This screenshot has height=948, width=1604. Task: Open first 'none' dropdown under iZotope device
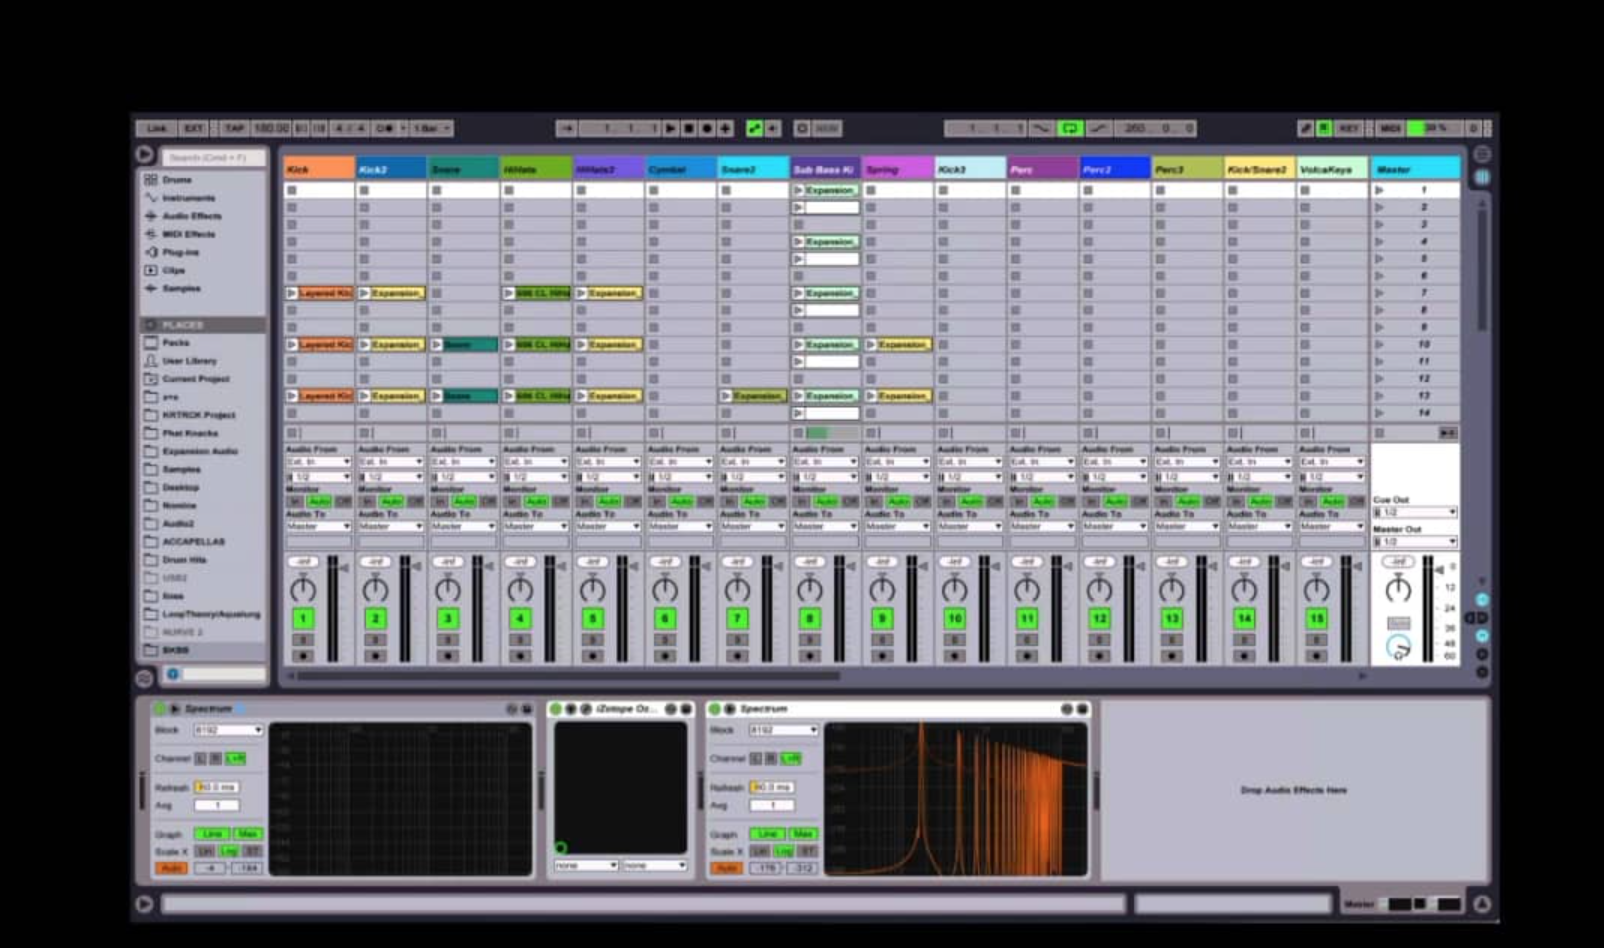[x=586, y=865]
